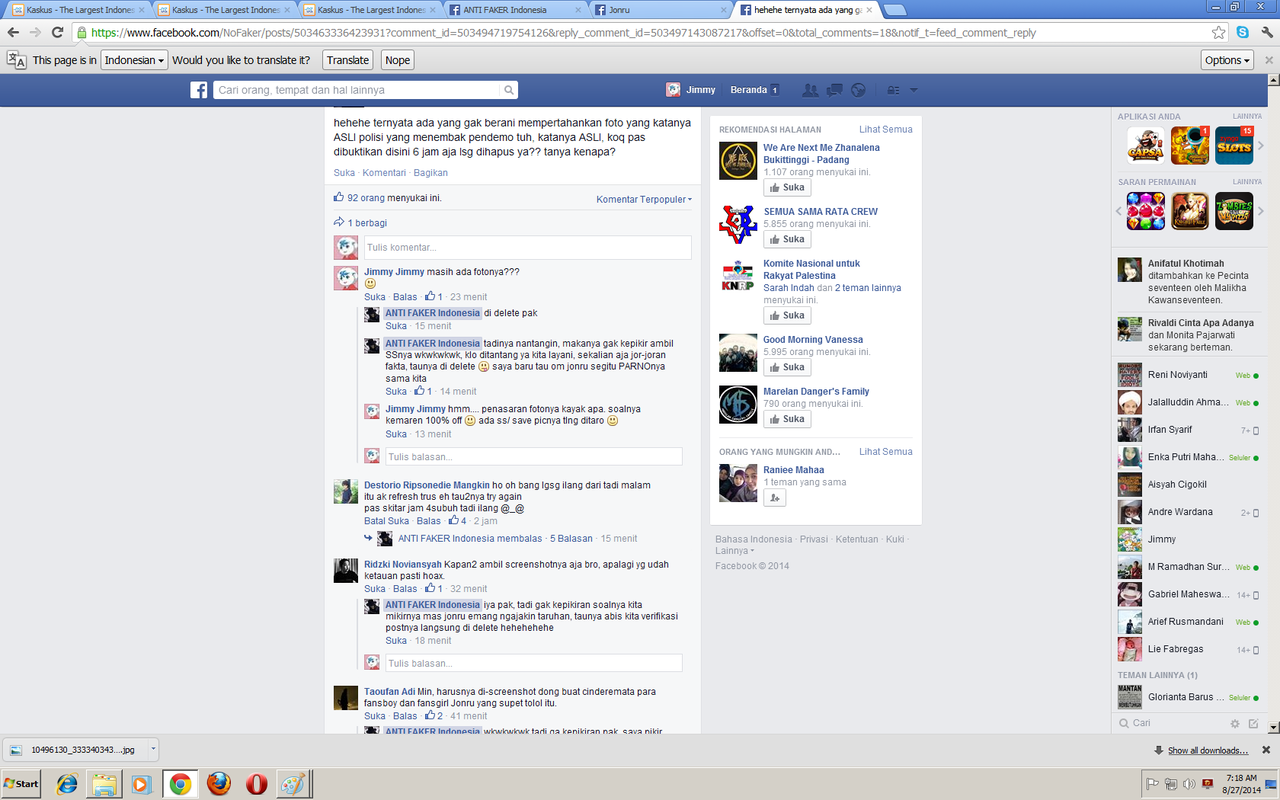The height and width of the screenshot is (800, 1280).
Task: Click the Chrome address bar URL
Action: (x=563, y=32)
